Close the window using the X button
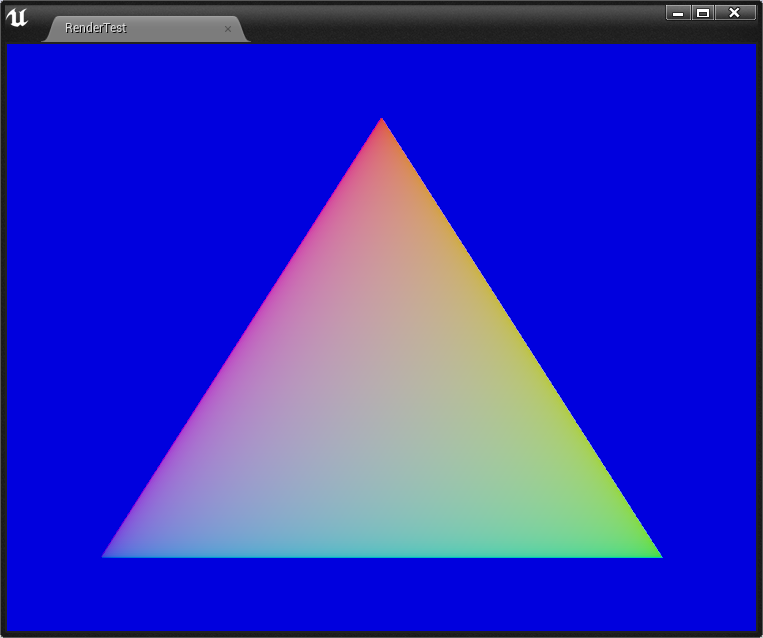Viewport: 763px width, 638px height. coord(735,13)
